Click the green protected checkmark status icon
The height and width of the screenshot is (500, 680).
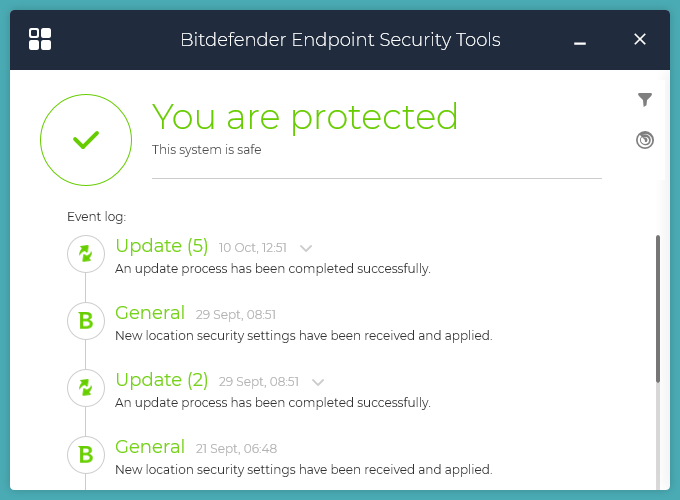click(86, 140)
